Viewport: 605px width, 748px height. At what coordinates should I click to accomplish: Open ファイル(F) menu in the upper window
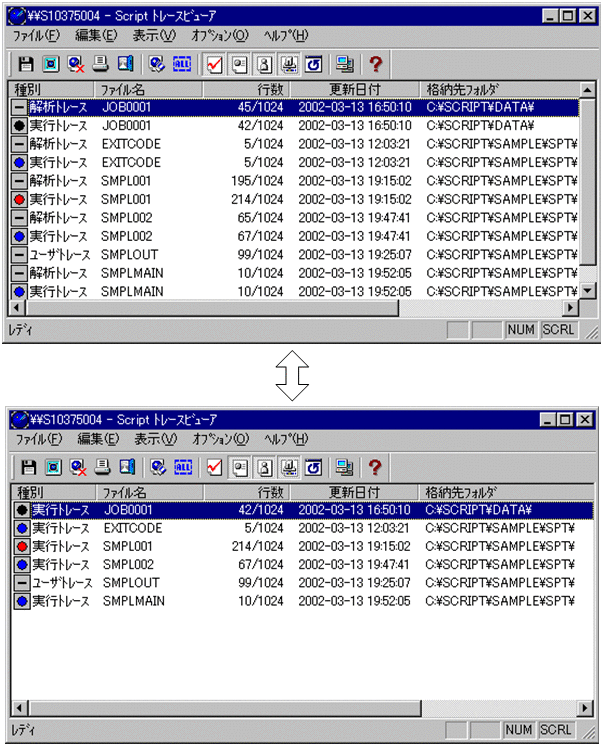[x=37, y=35]
